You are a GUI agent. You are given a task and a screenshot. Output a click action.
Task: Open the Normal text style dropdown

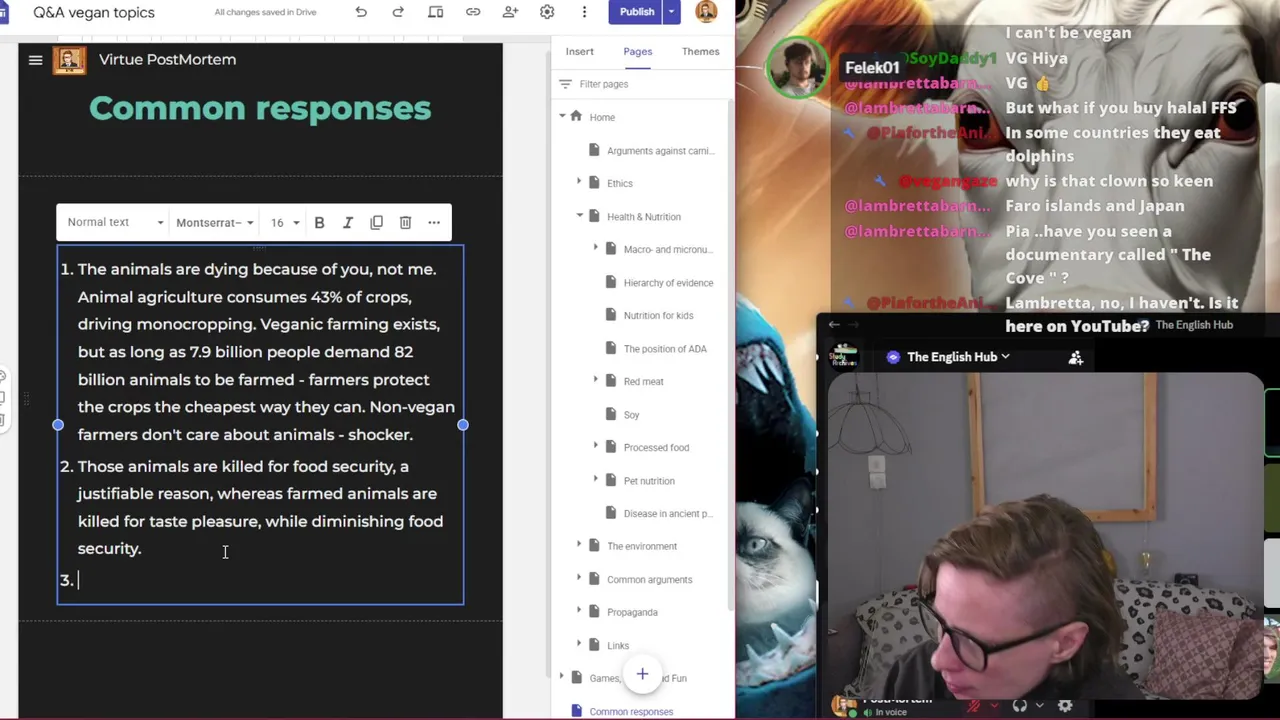(x=115, y=222)
